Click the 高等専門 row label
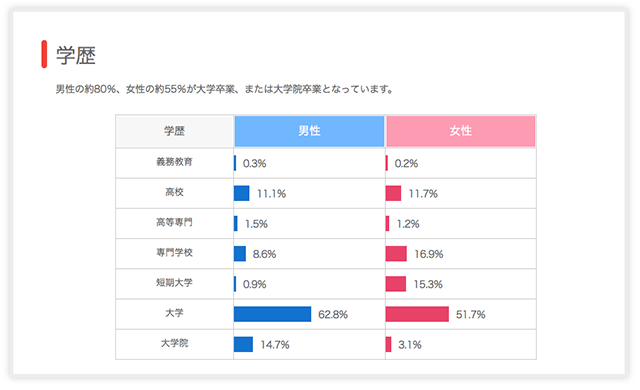640x390 pixels. coord(174,222)
